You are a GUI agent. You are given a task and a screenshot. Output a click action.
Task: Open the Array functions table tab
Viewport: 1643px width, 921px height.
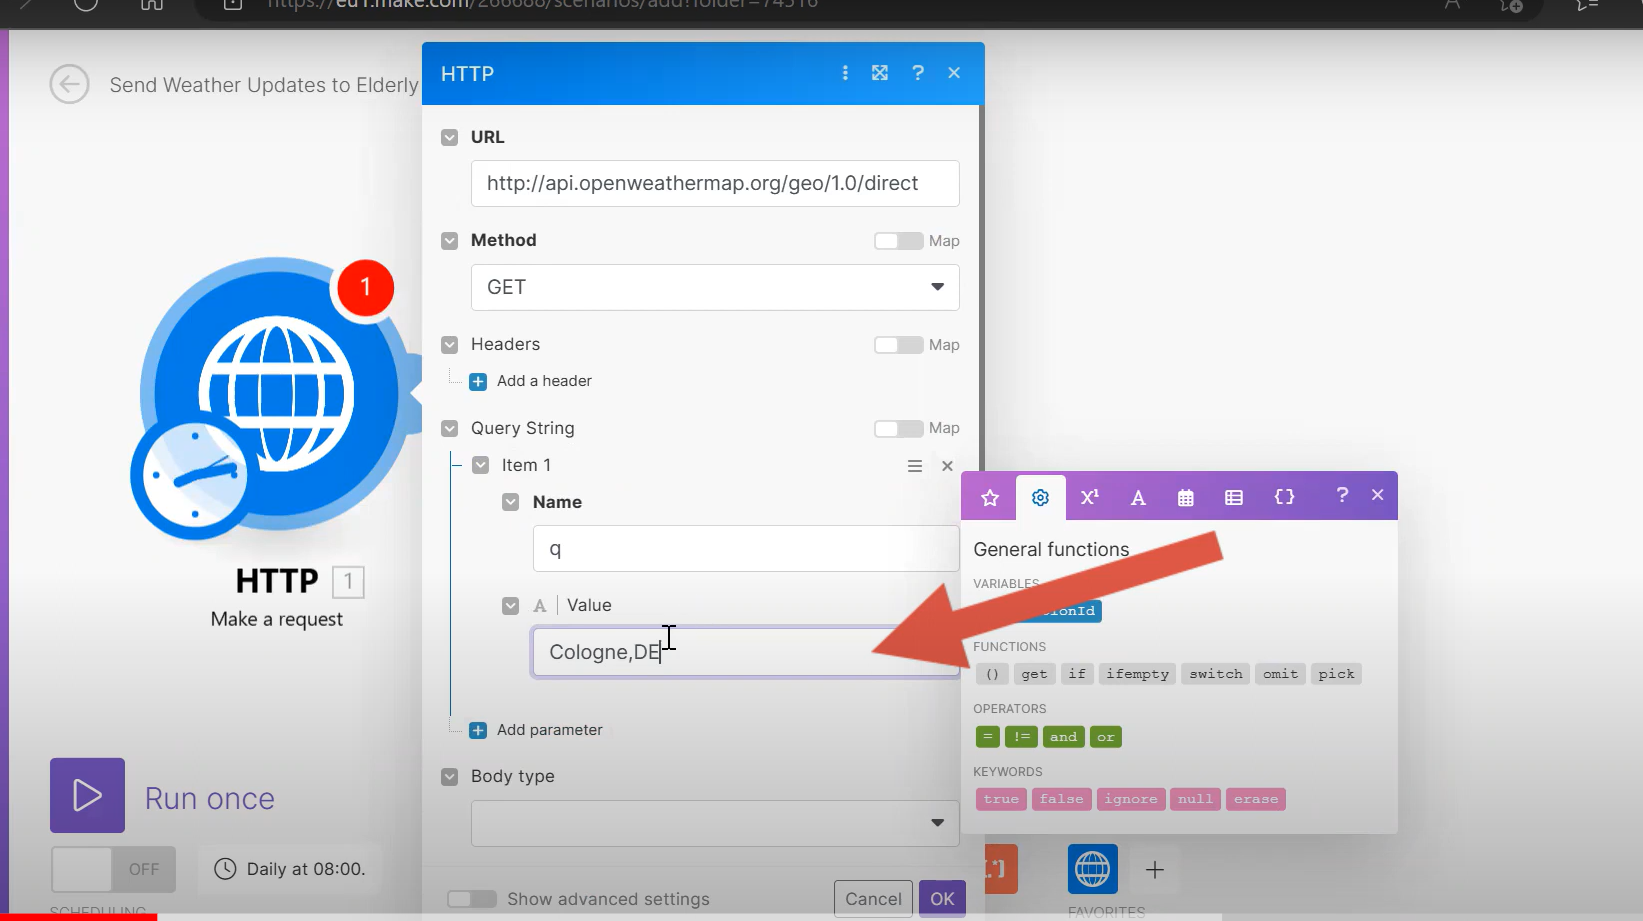(x=1234, y=497)
